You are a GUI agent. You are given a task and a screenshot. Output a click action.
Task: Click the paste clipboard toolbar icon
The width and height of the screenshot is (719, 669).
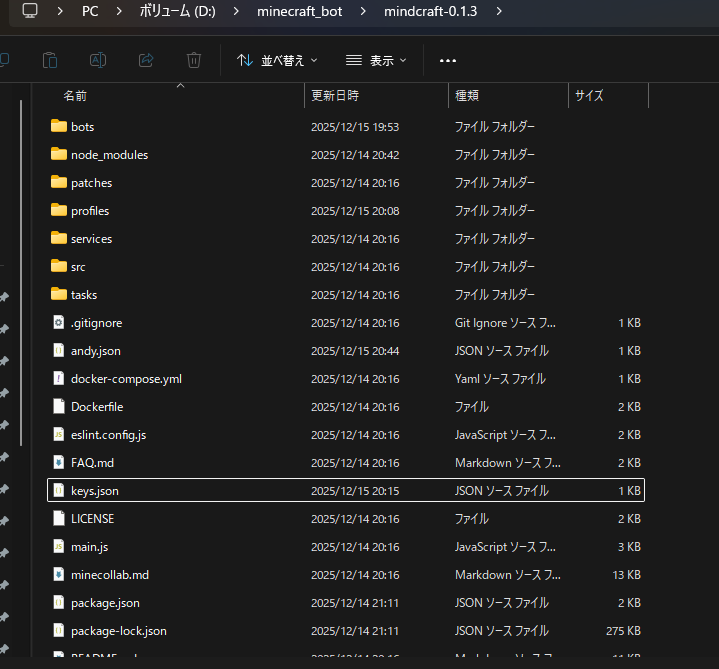point(50,60)
